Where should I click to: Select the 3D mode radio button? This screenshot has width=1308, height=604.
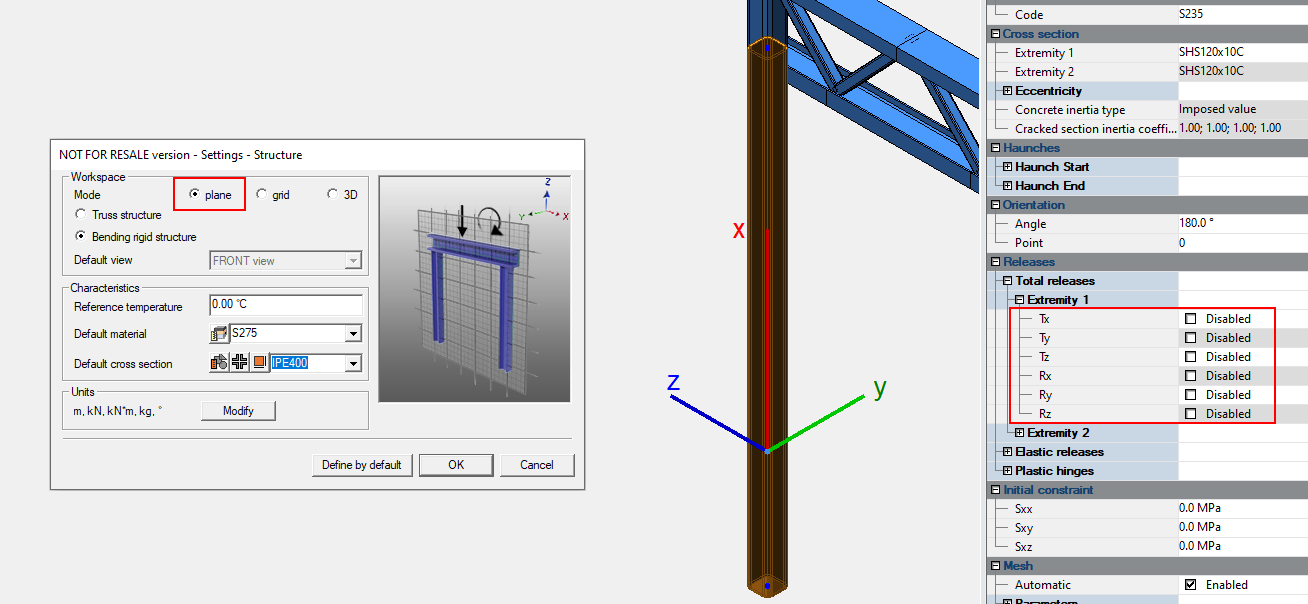point(333,195)
